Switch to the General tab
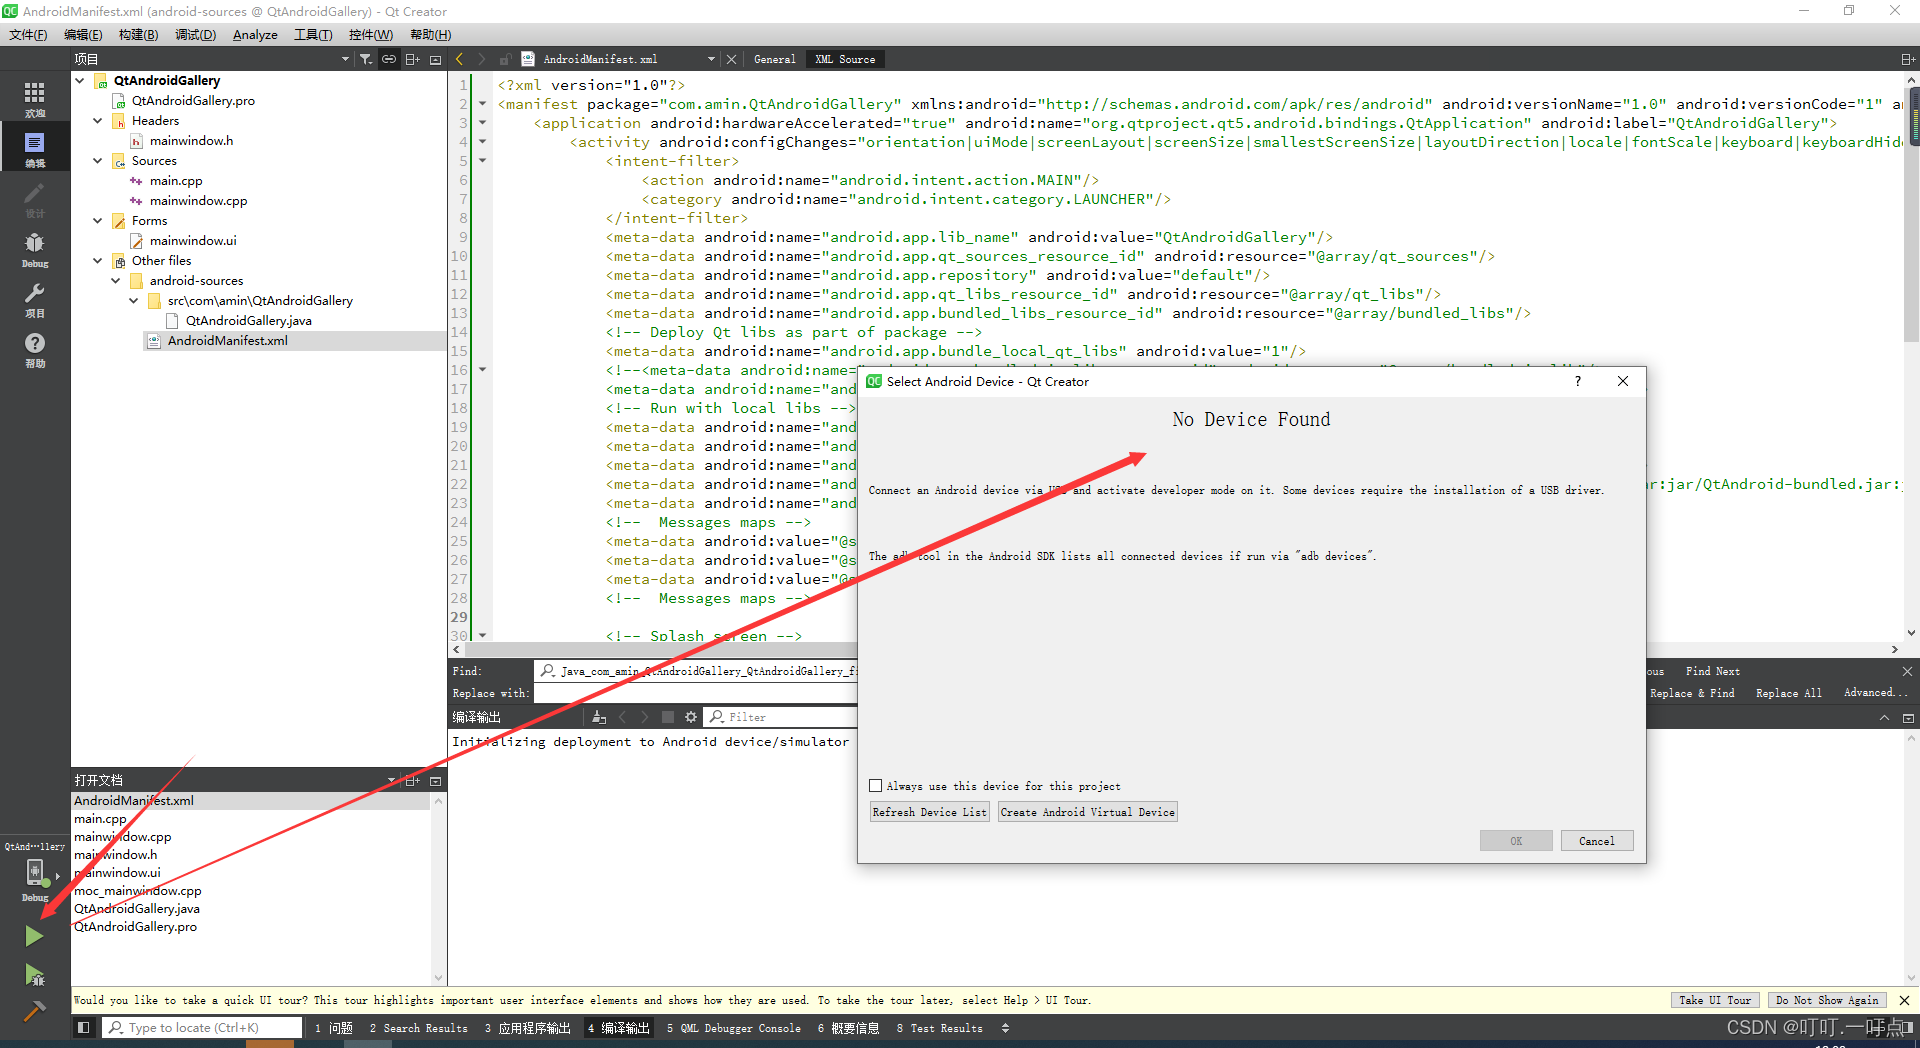Viewport: 1920px width, 1048px height. (x=774, y=59)
